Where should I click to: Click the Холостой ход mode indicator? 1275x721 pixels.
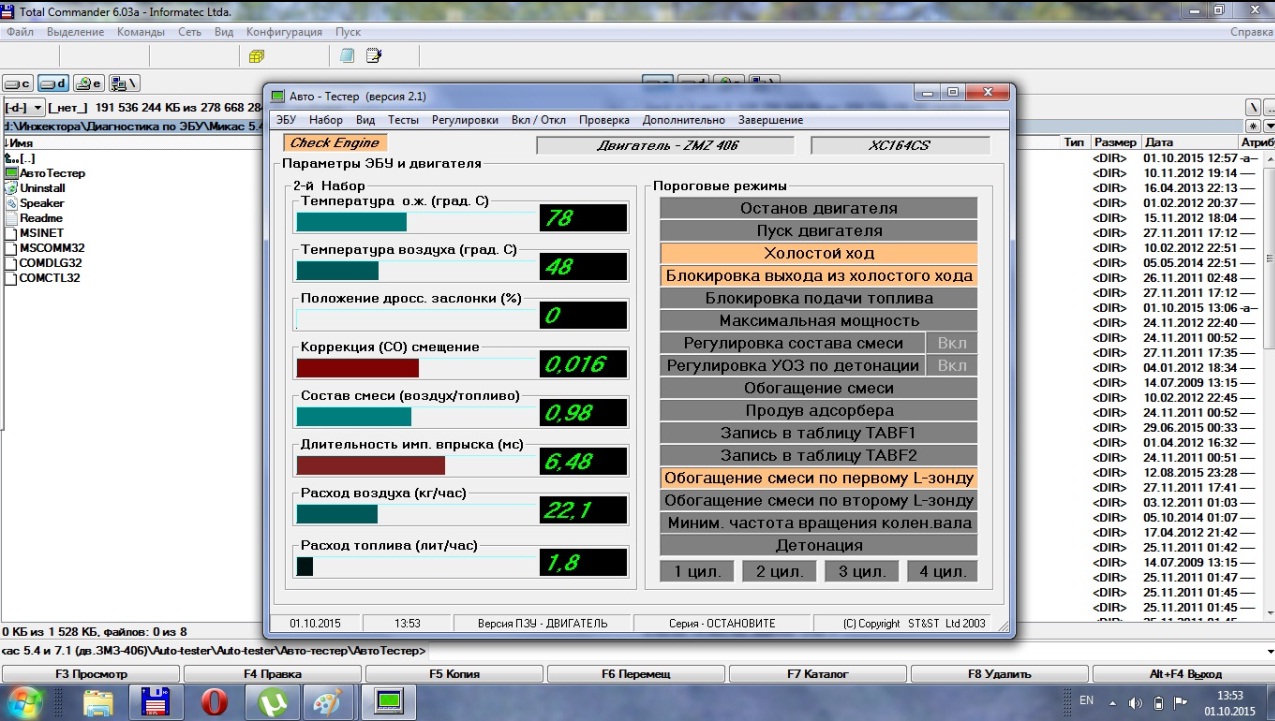(818, 254)
